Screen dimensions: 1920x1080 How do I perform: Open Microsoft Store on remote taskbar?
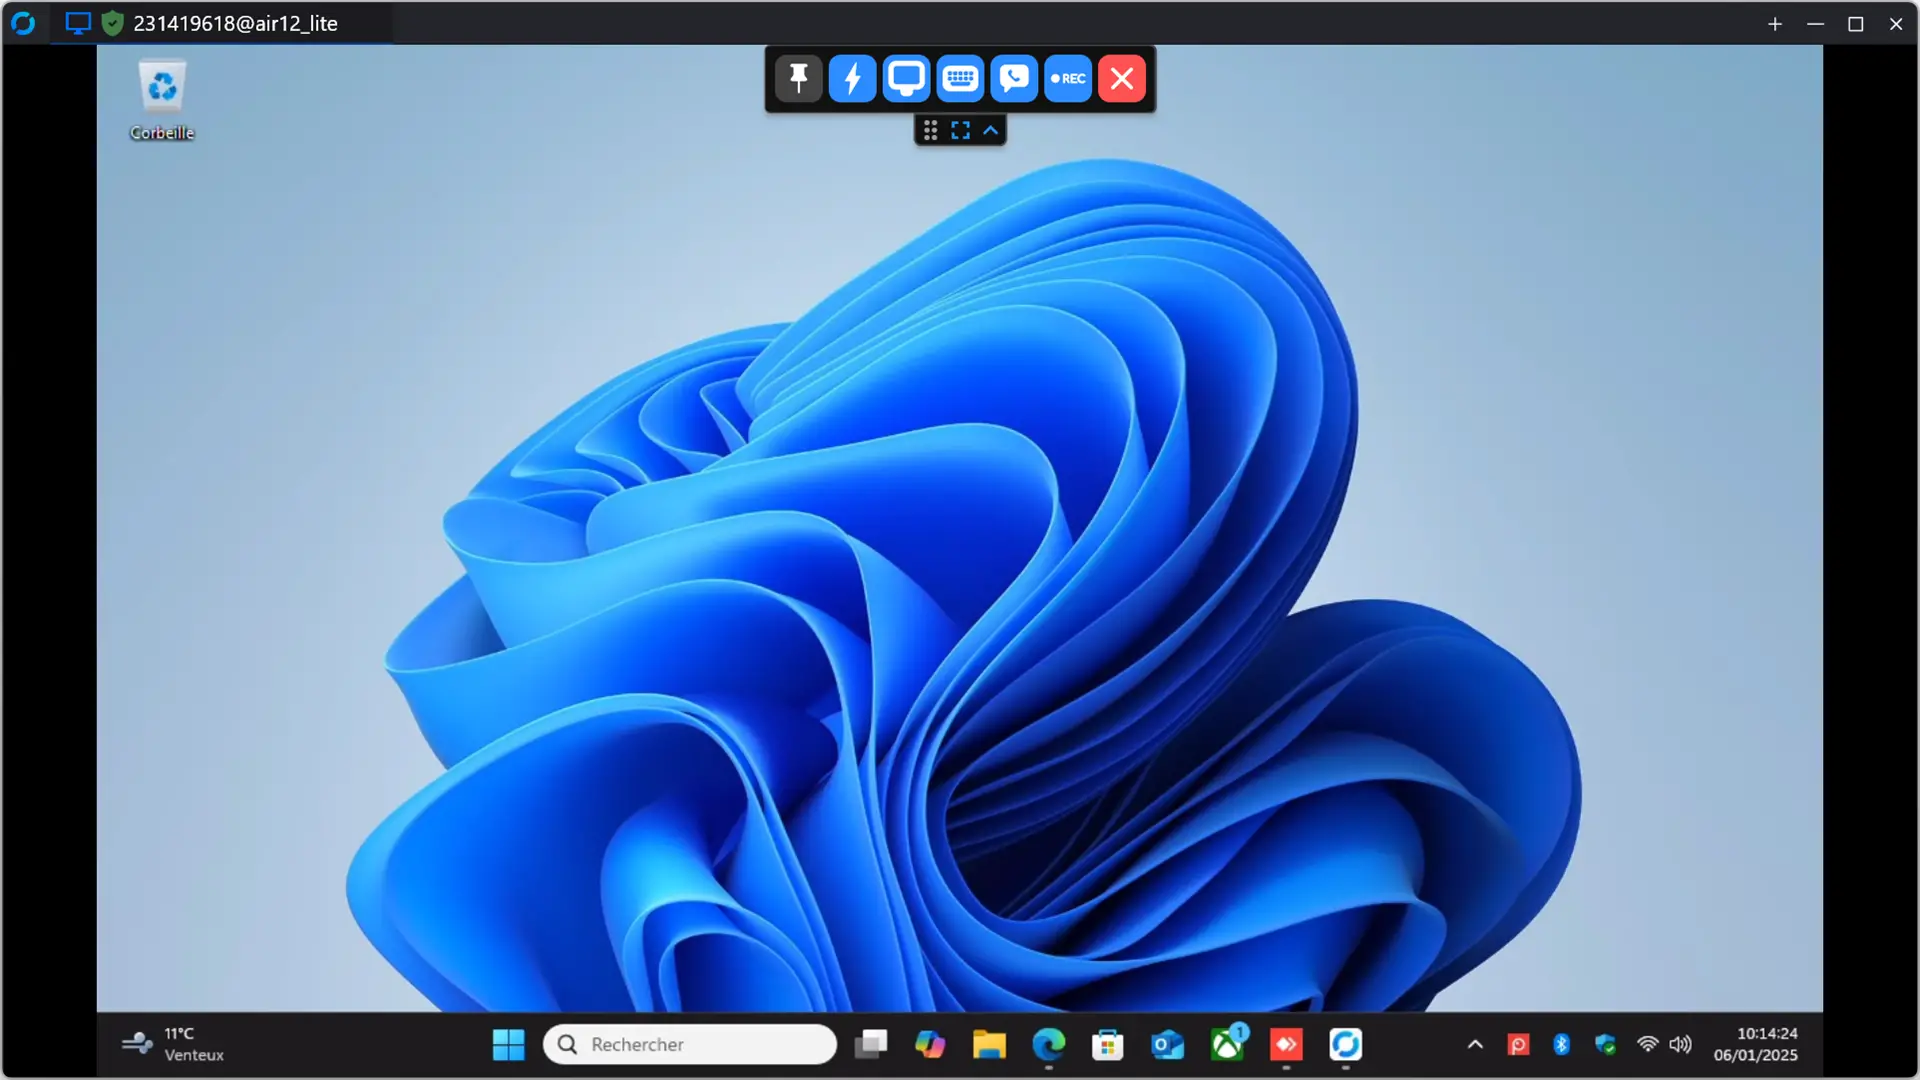click(x=1107, y=1044)
